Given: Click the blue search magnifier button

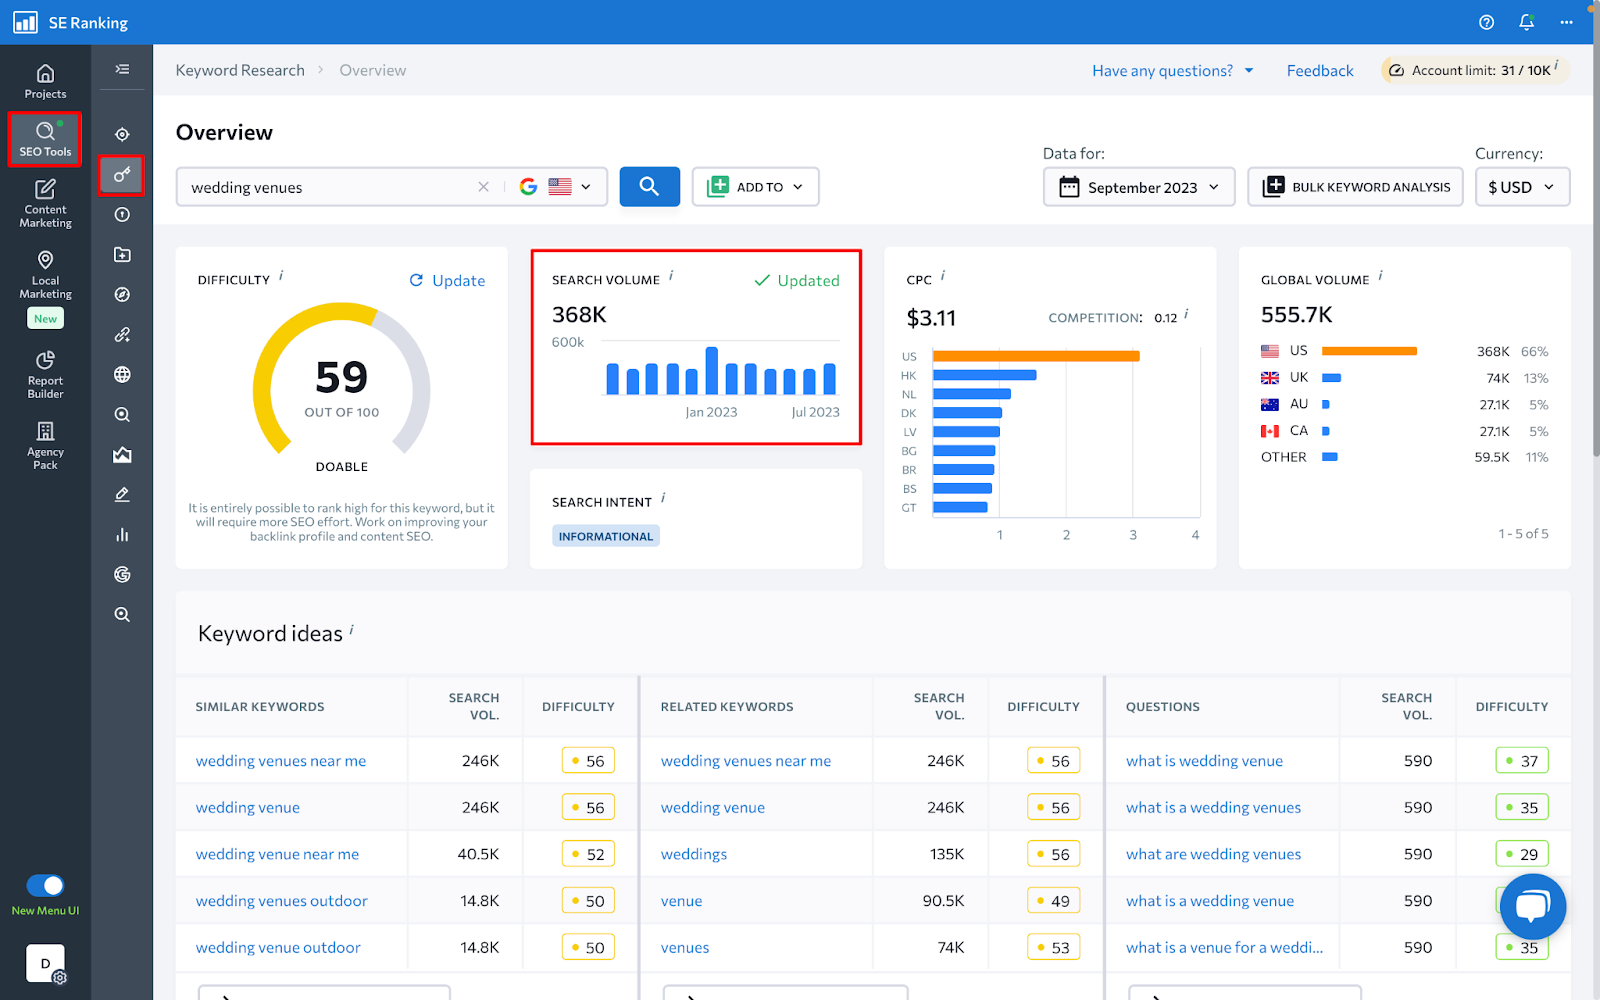Looking at the screenshot, I should (649, 187).
